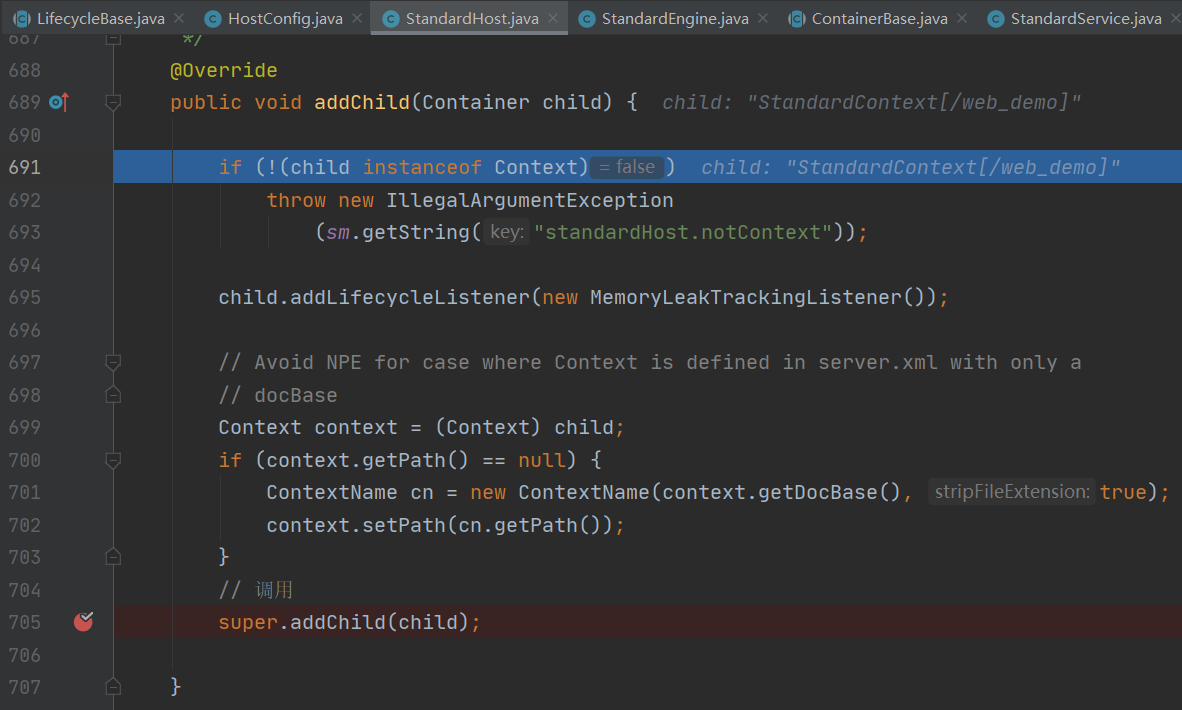The height and width of the screenshot is (710, 1182).
Task: Click the ContainerBase.java class file icon
Action: point(796,19)
